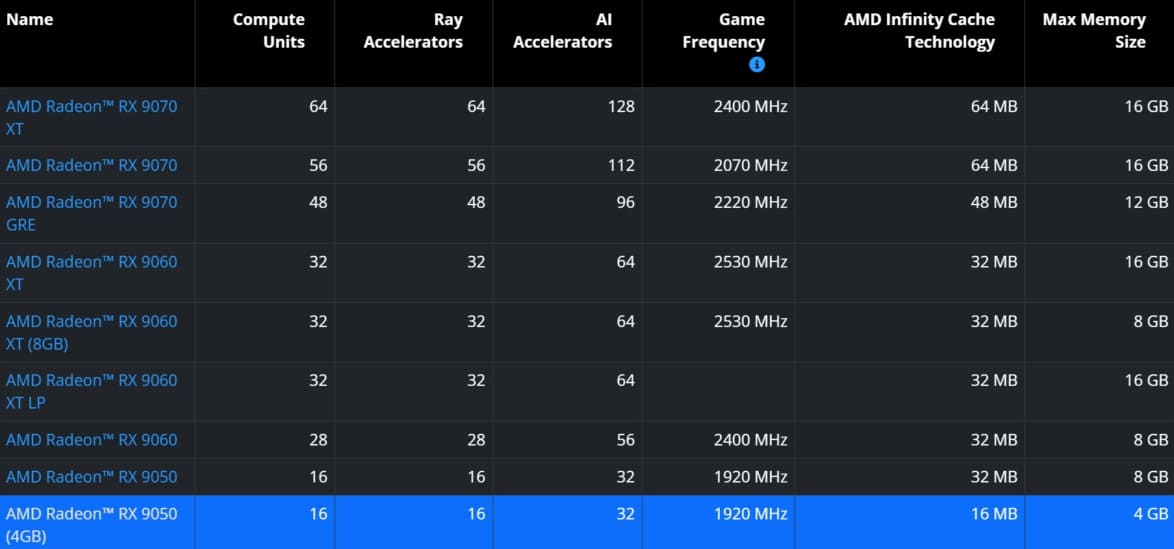
Task: Sort by the Compute Units column header
Action: 269,31
